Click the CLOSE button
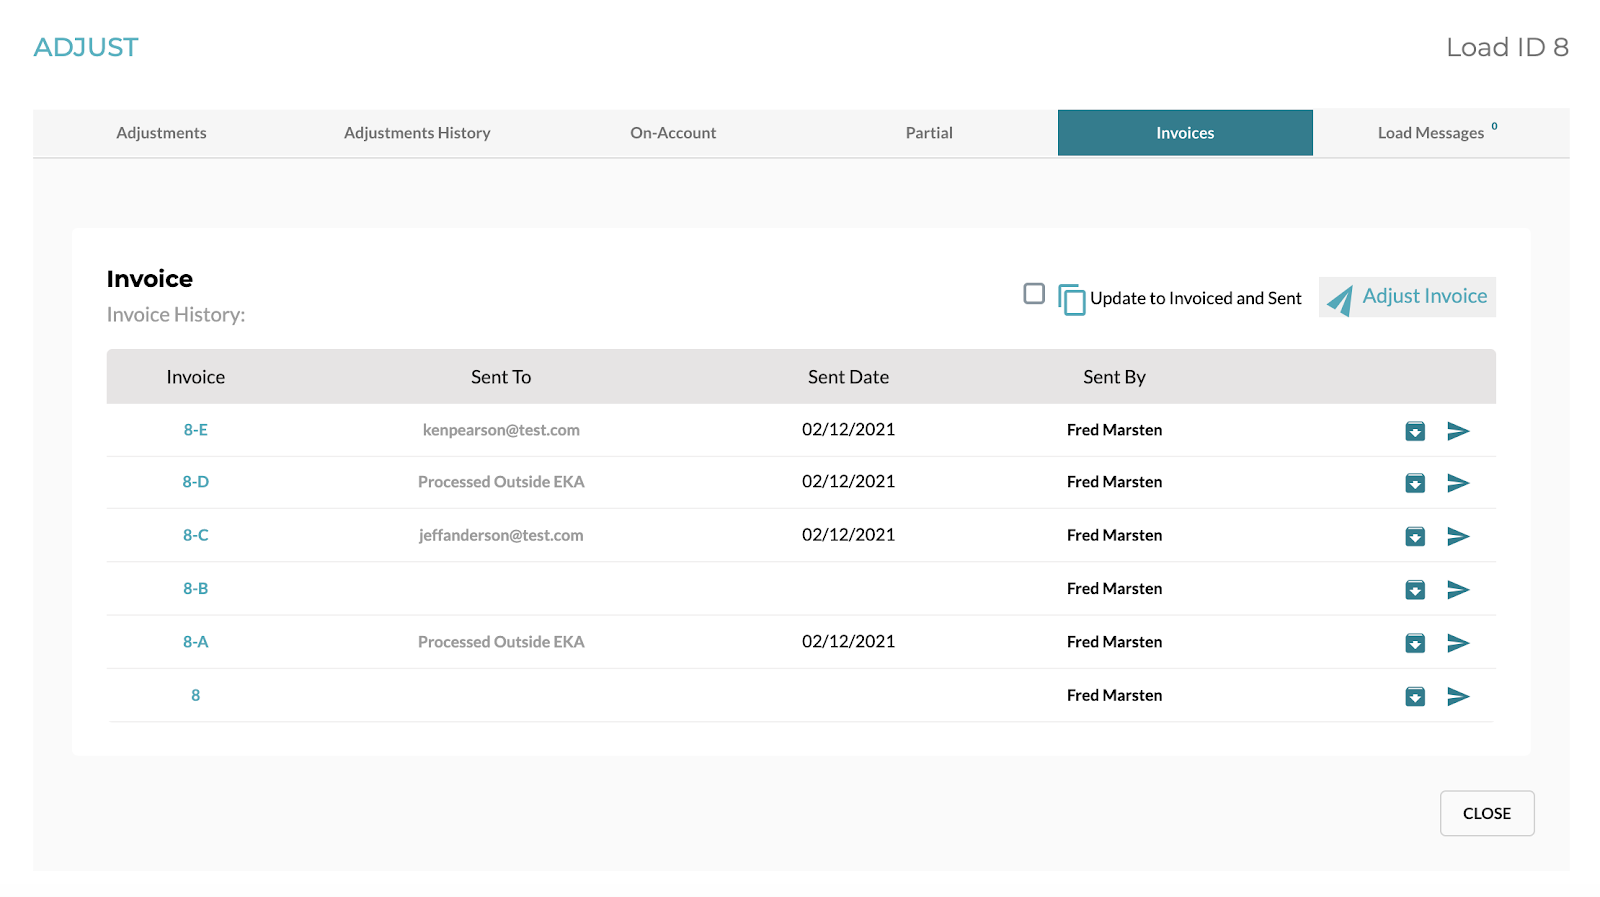1600x897 pixels. pyautogui.click(x=1487, y=813)
